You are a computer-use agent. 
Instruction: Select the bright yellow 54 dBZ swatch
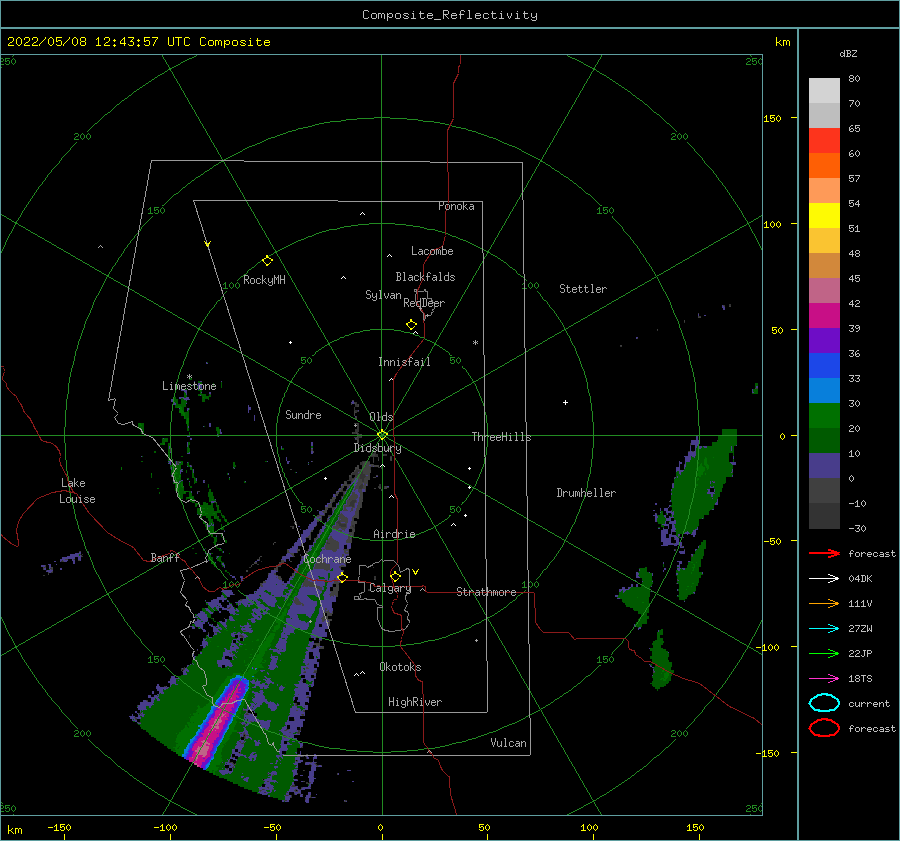click(824, 215)
